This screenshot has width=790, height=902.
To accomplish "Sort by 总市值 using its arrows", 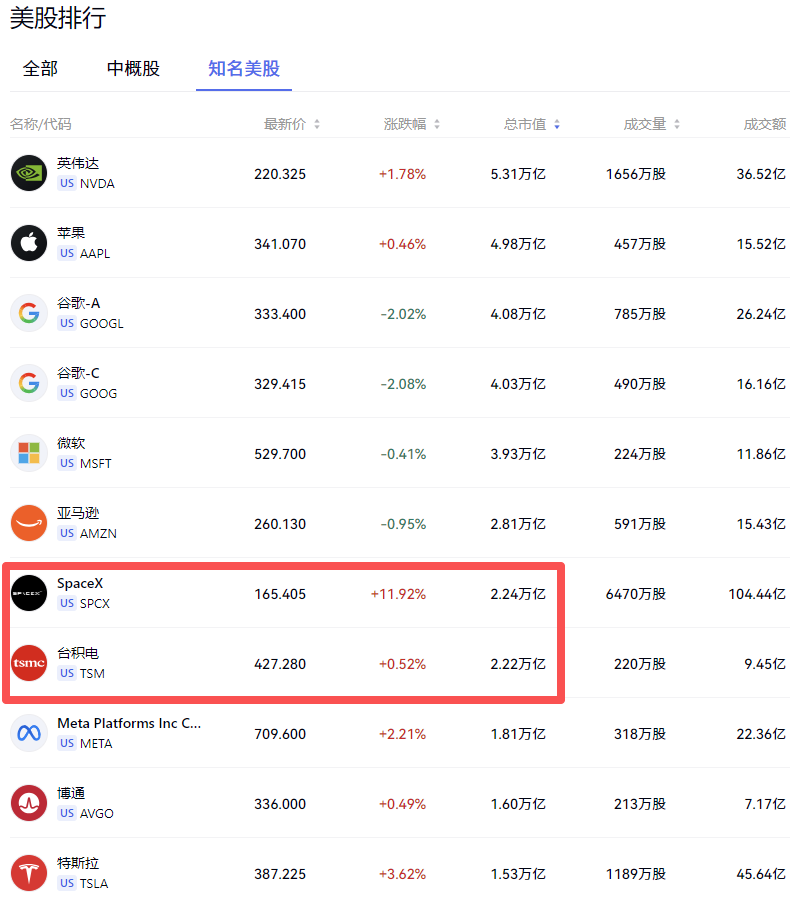I will coord(557,124).
